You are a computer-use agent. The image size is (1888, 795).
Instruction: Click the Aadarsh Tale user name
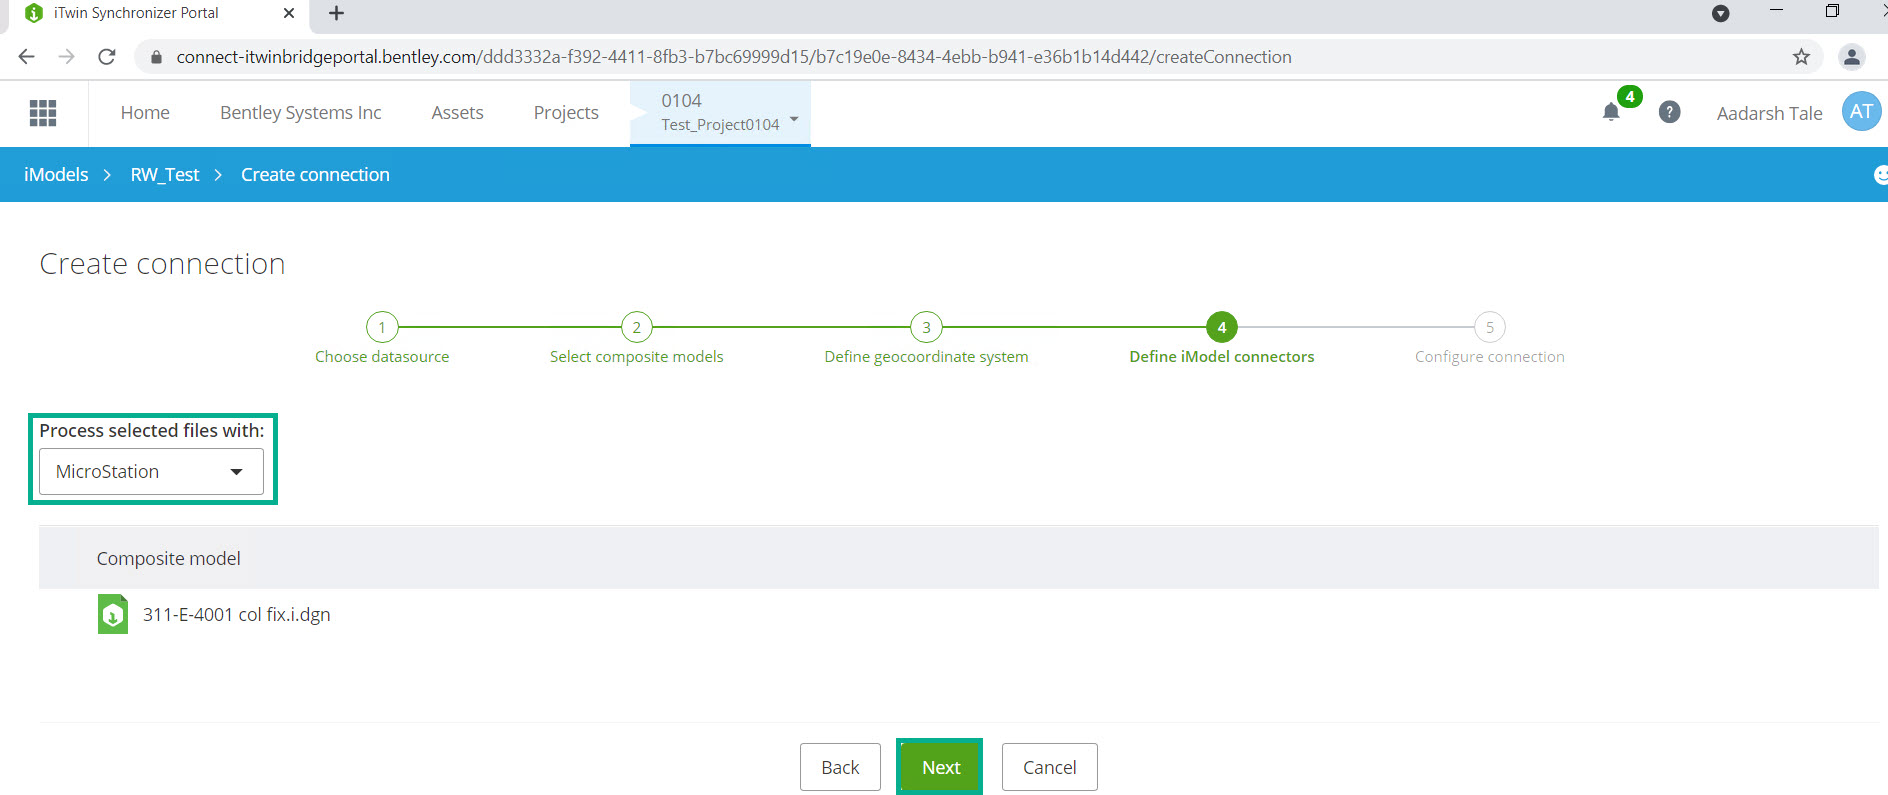click(x=1769, y=113)
